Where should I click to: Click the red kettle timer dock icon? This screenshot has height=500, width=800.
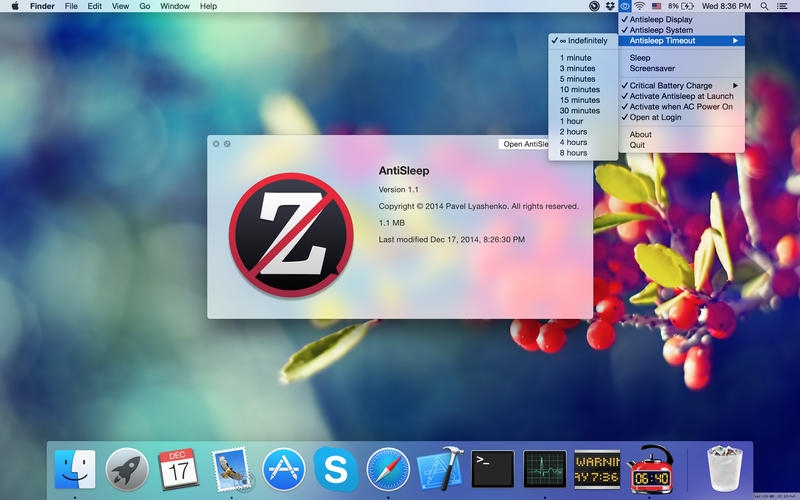pos(651,469)
